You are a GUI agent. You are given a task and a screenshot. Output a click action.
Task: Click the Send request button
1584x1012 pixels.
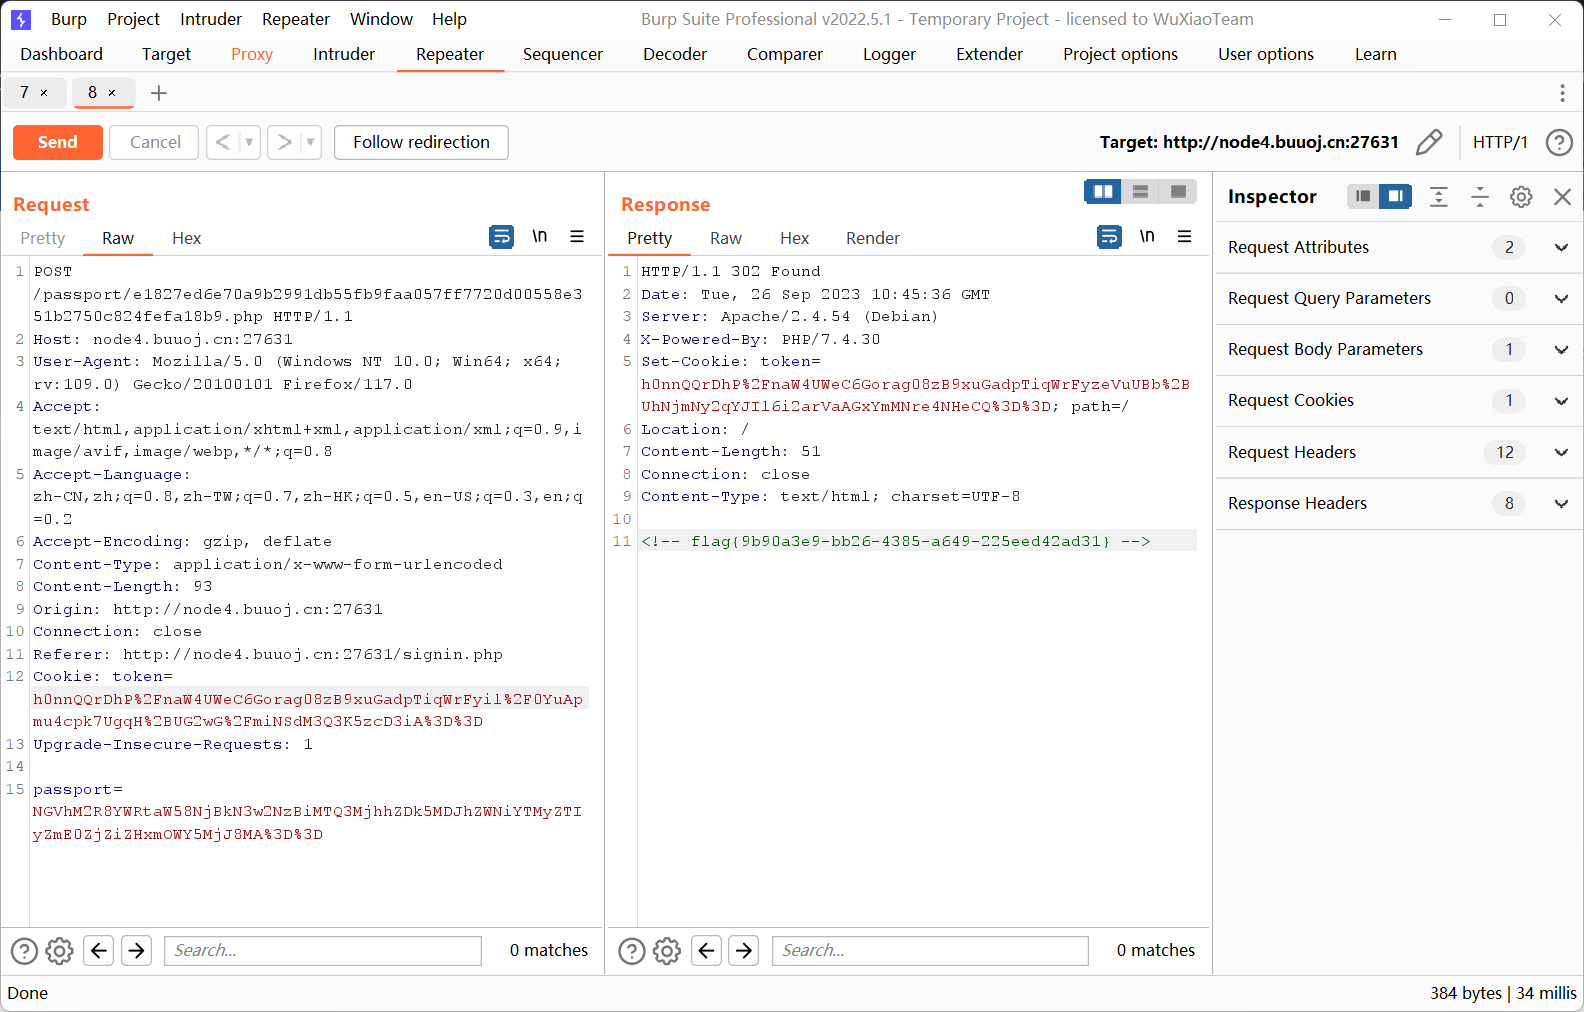tap(58, 142)
